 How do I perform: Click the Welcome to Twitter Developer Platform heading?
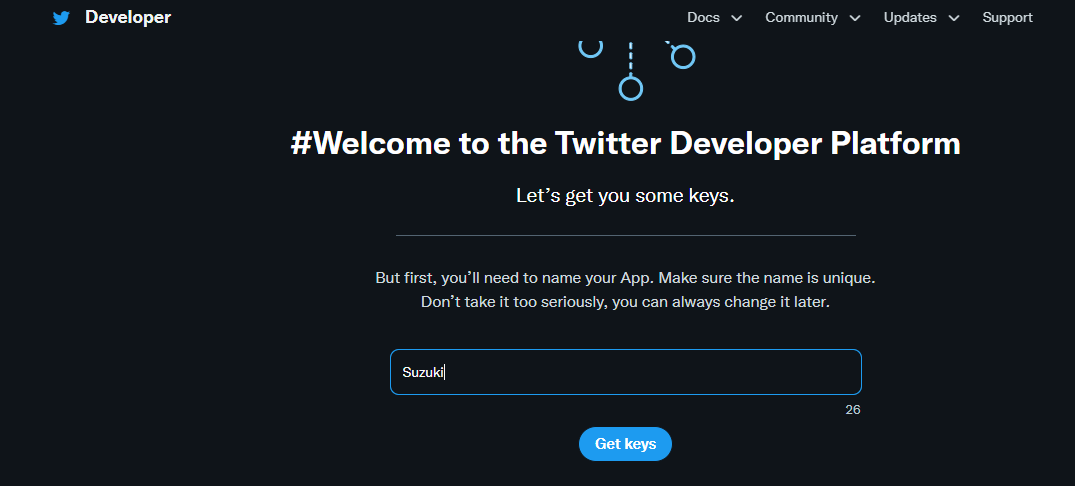[625, 144]
